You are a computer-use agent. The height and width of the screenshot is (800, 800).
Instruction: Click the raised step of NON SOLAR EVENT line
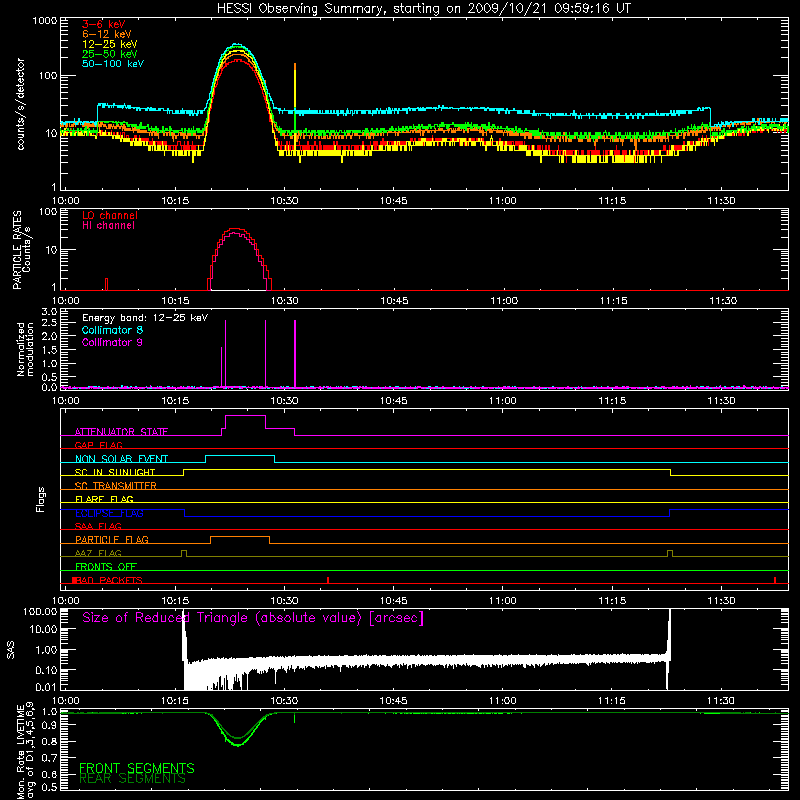[x=240, y=455]
